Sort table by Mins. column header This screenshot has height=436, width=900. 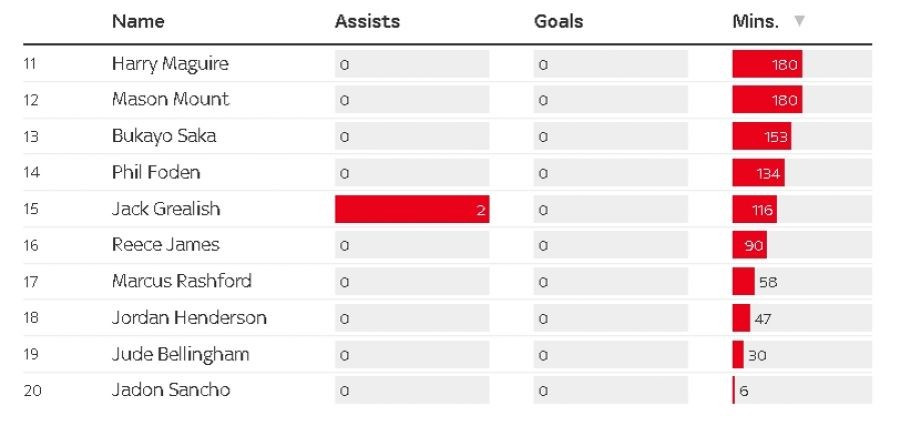(x=755, y=21)
